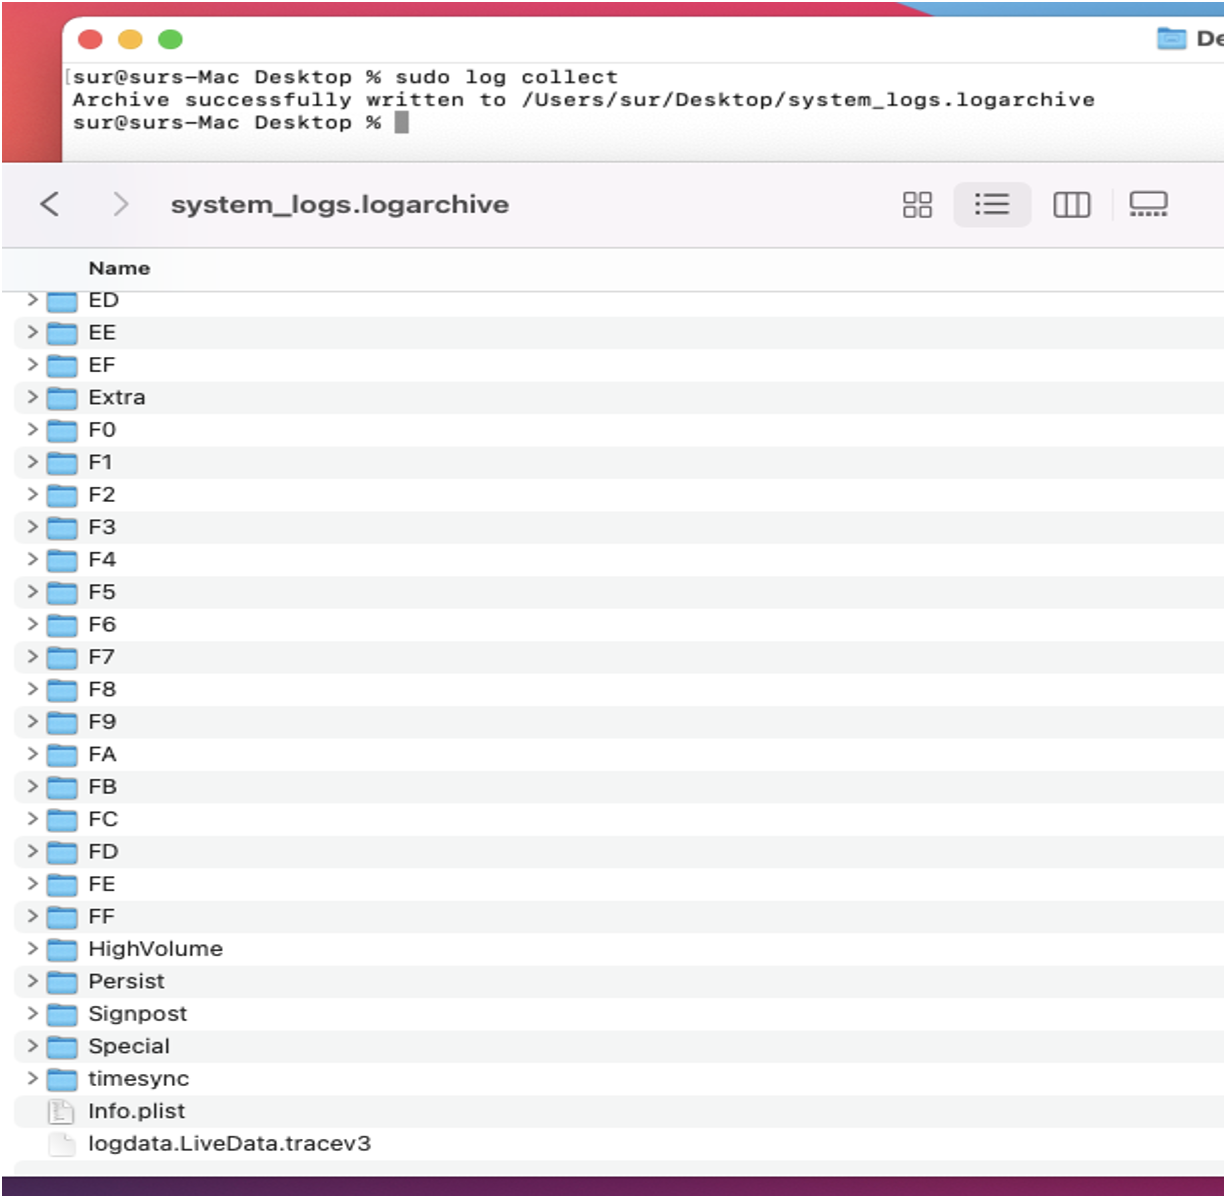The image size is (1226, 1198).
Task: Expand the F3 folder
Action: click(x=32, y=526)
